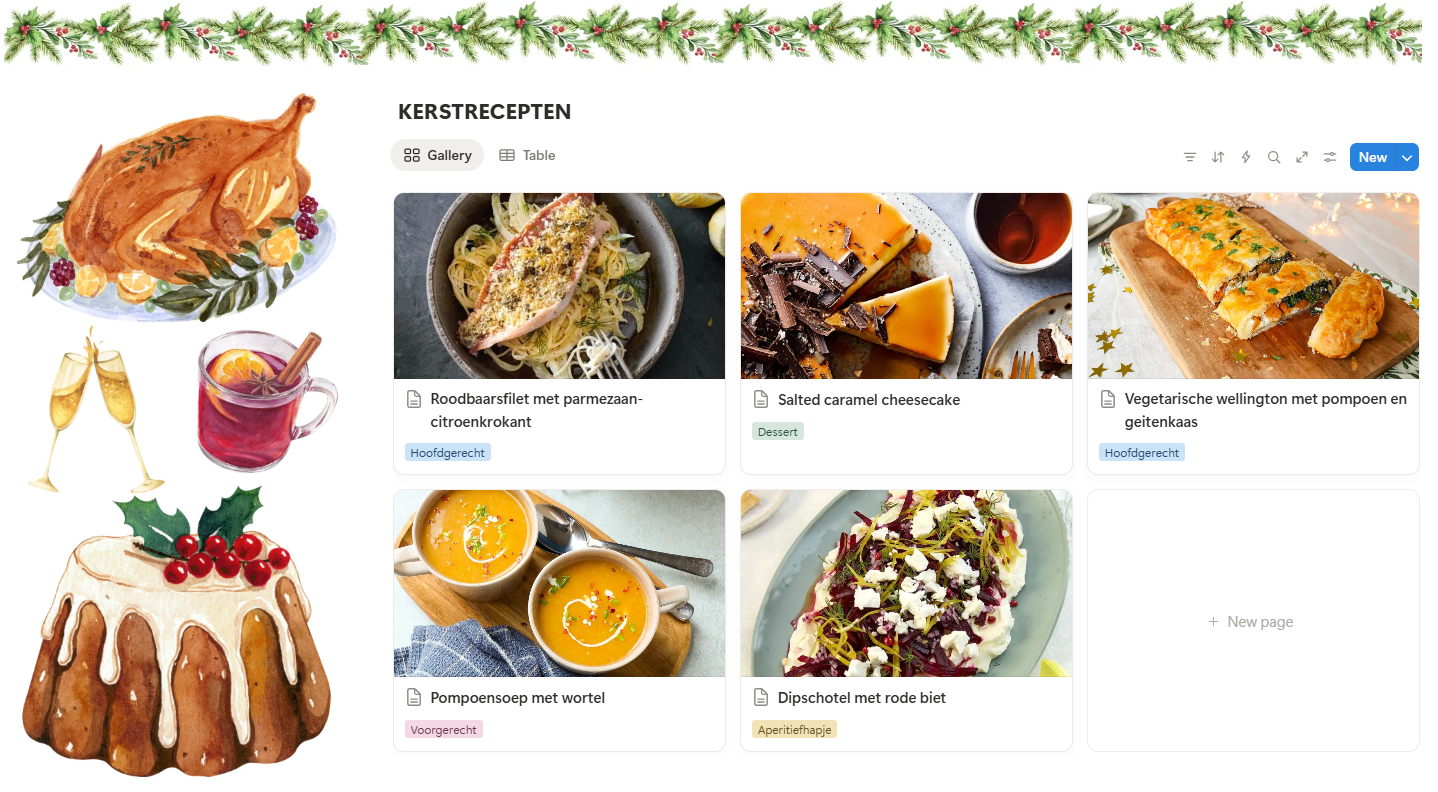Click page icon beside Dipschotel met rode biet
The width and height of the screenshot is (1438, 792).
762,698
